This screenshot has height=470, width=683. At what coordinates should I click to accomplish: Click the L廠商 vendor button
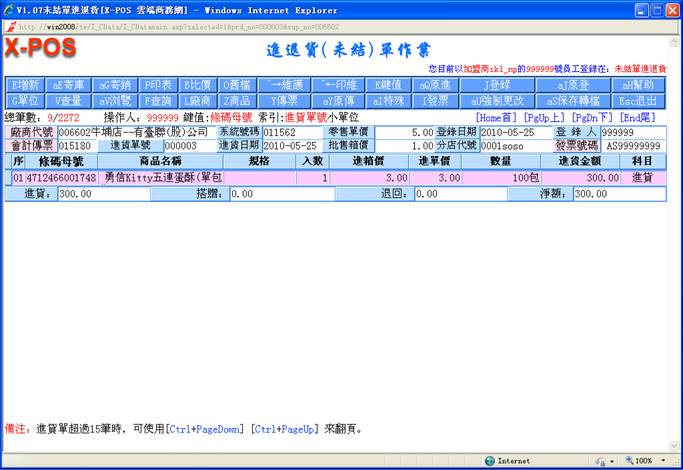coord(197,101)
